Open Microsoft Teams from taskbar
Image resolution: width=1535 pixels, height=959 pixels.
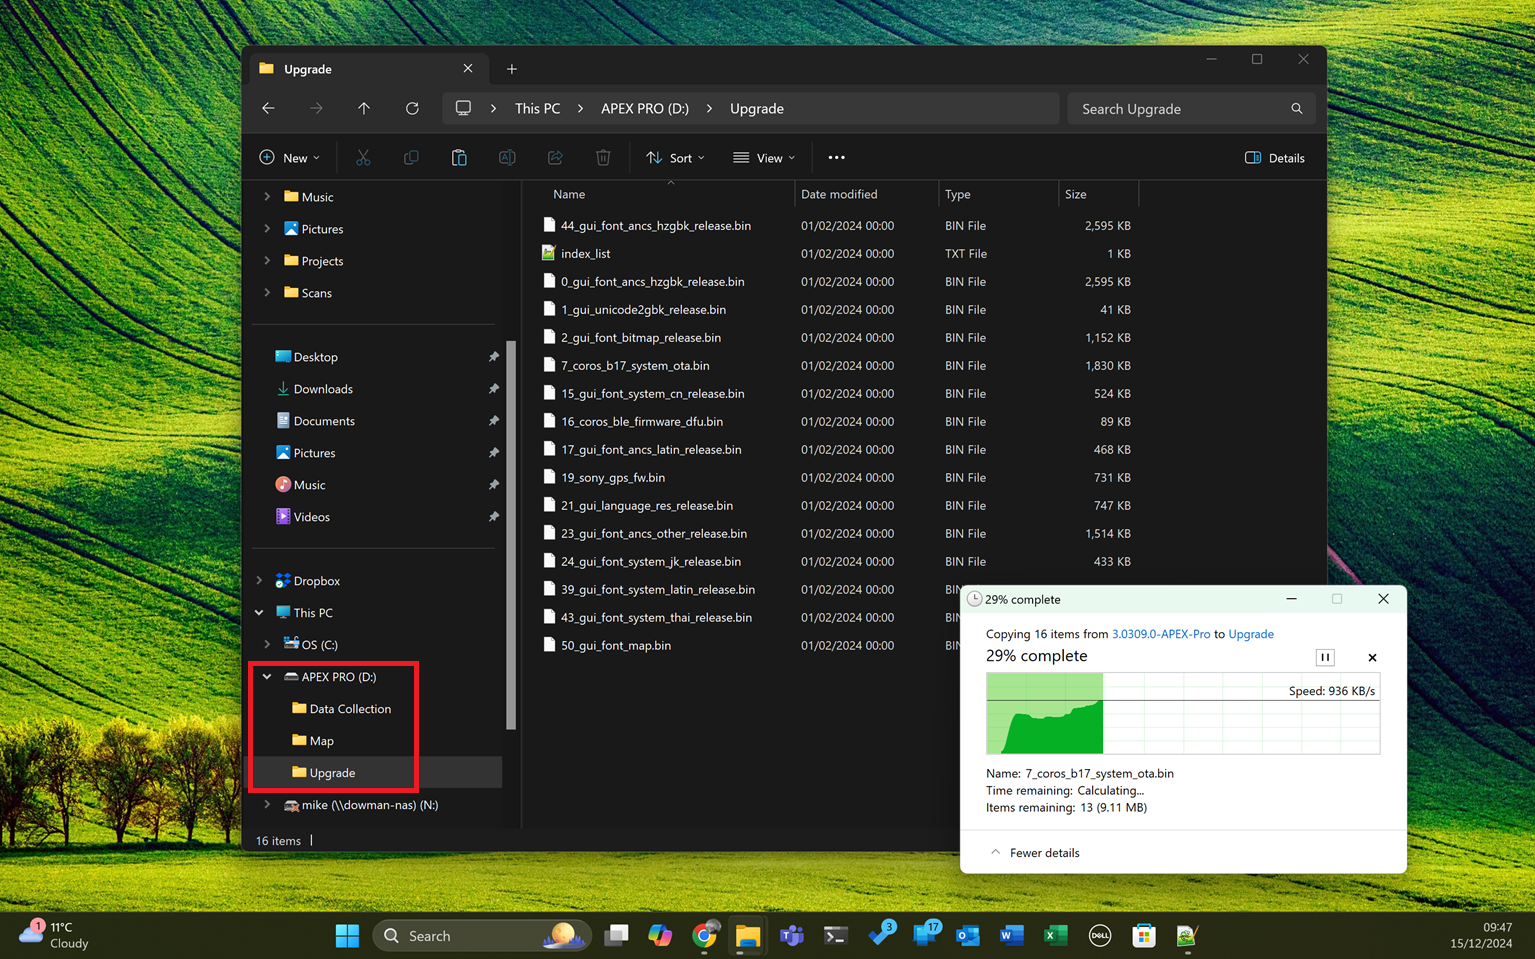[x=792, y=936]
